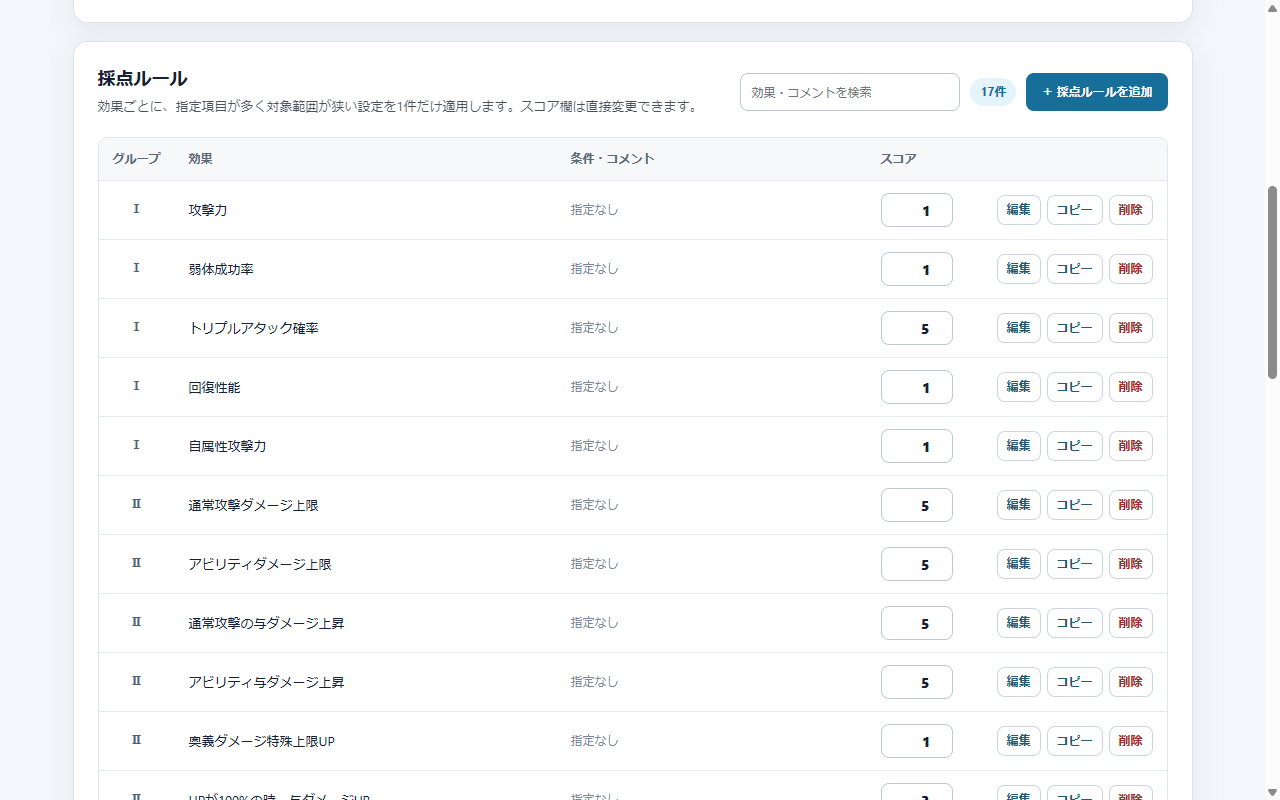Copy the 自属性攻撃力 rule

(x=1074, y=446)
